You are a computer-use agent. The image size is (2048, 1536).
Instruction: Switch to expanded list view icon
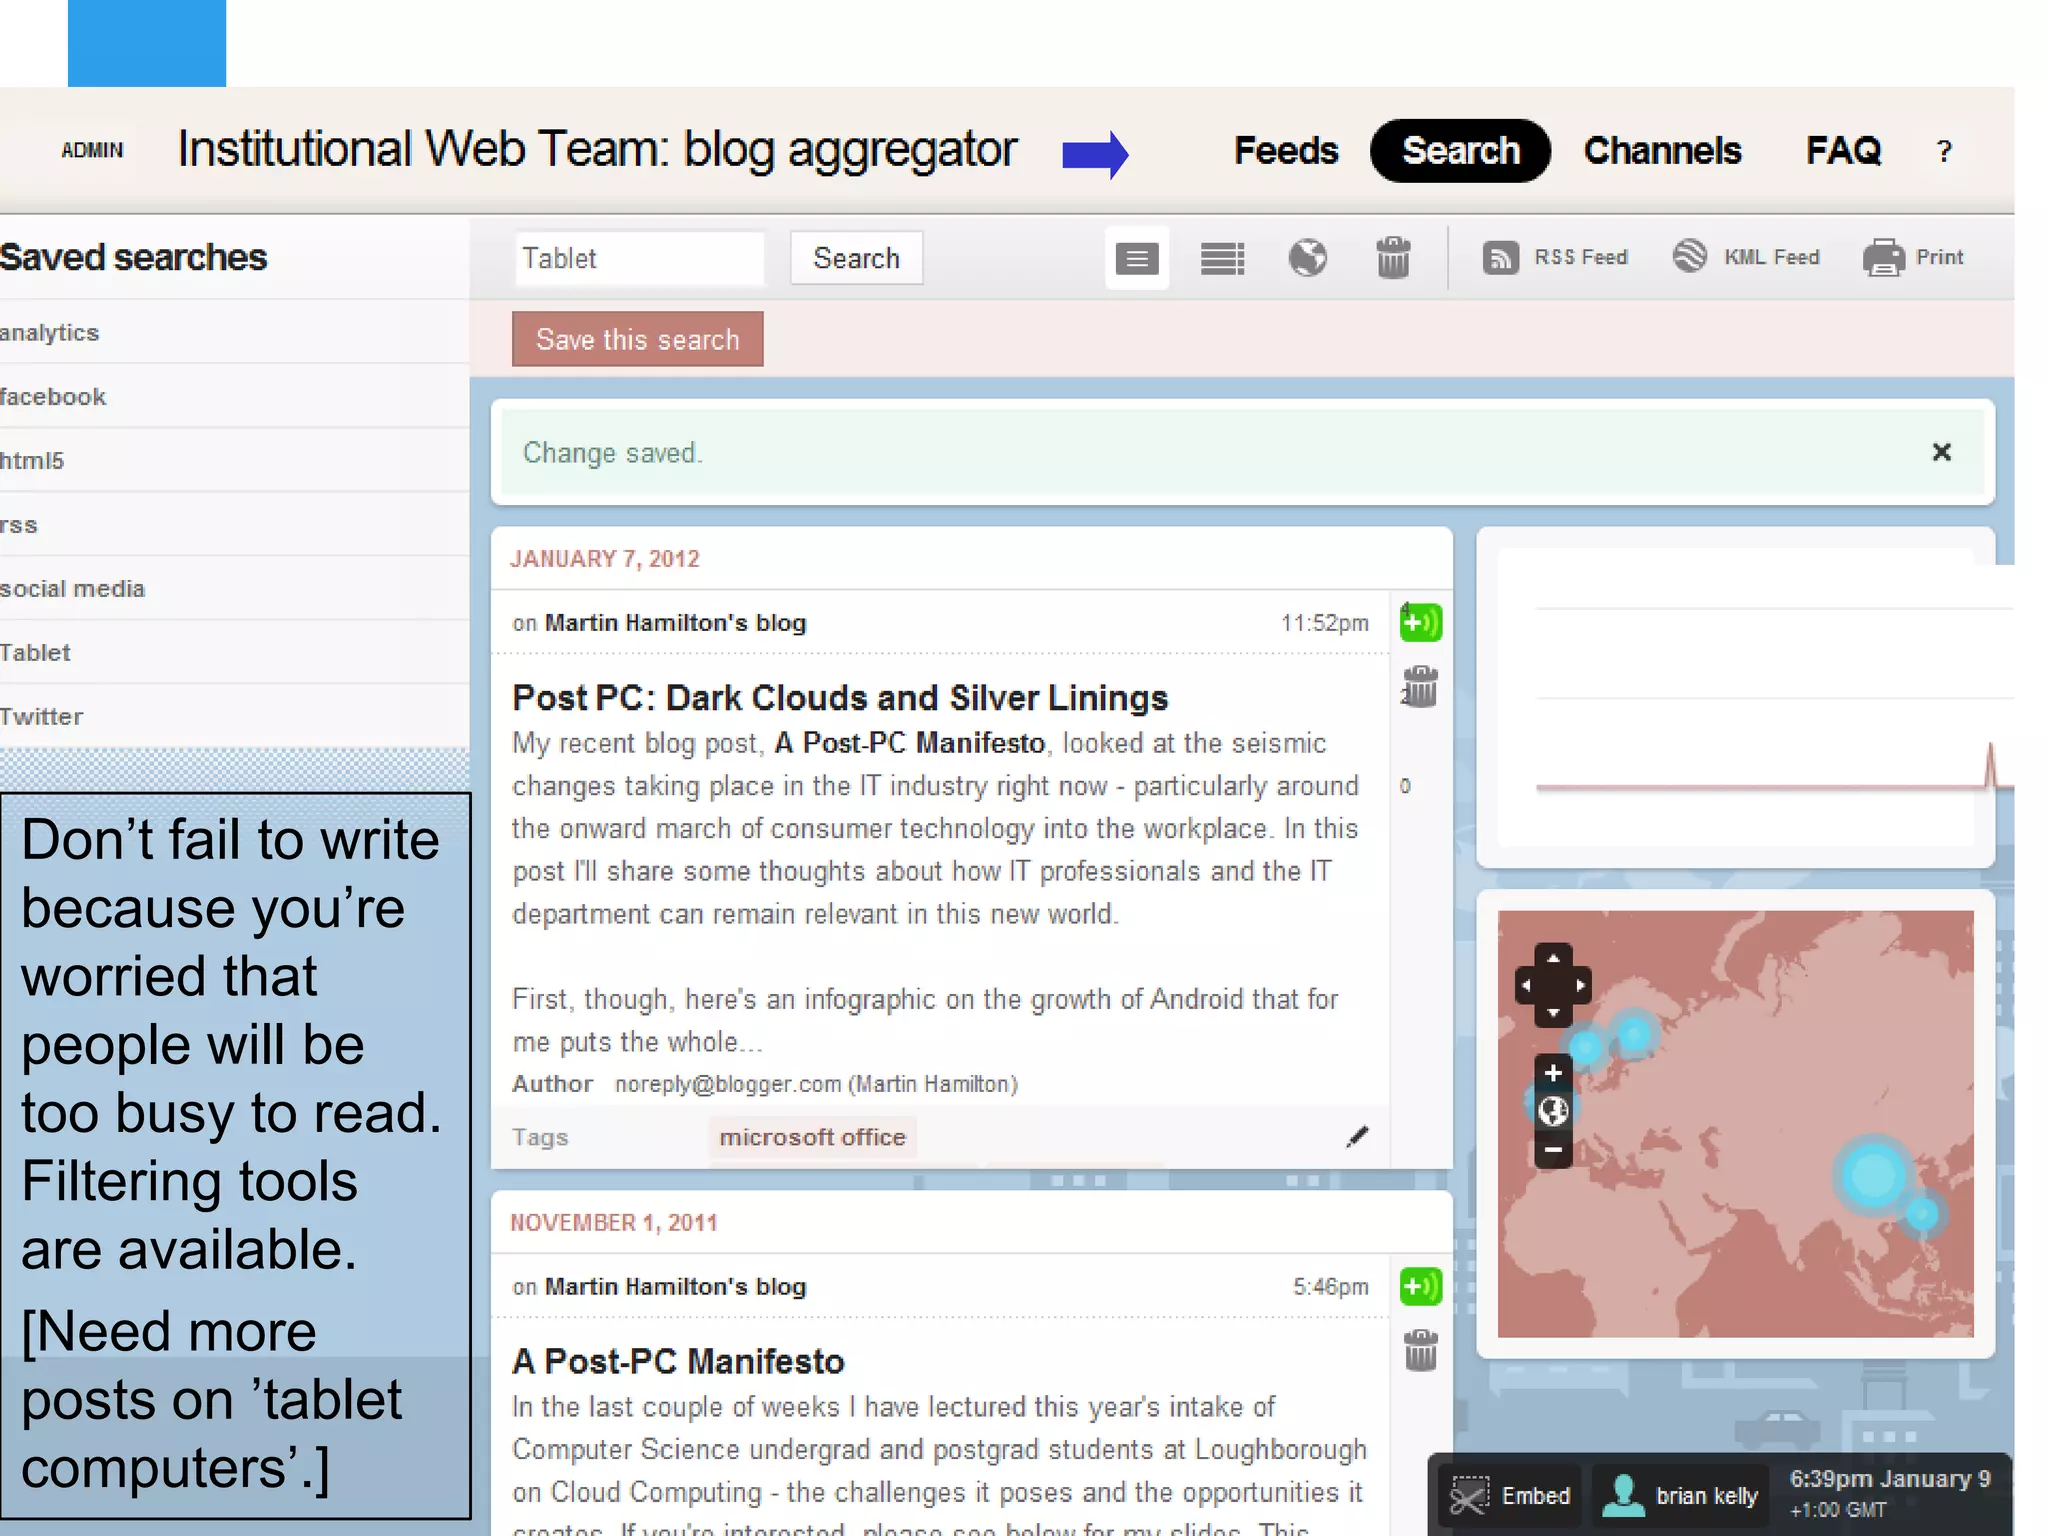tap(1136, 259)
